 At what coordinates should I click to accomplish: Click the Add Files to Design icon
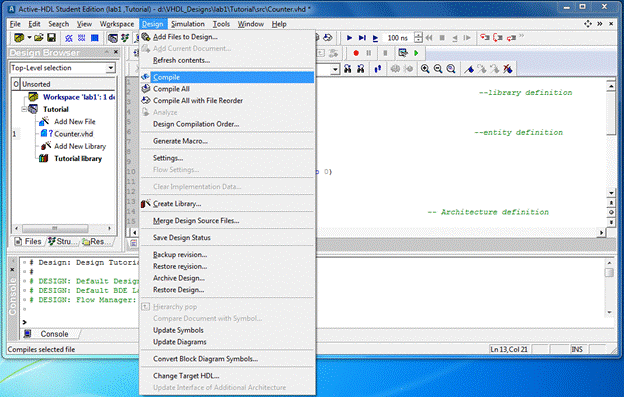point(146,37)
